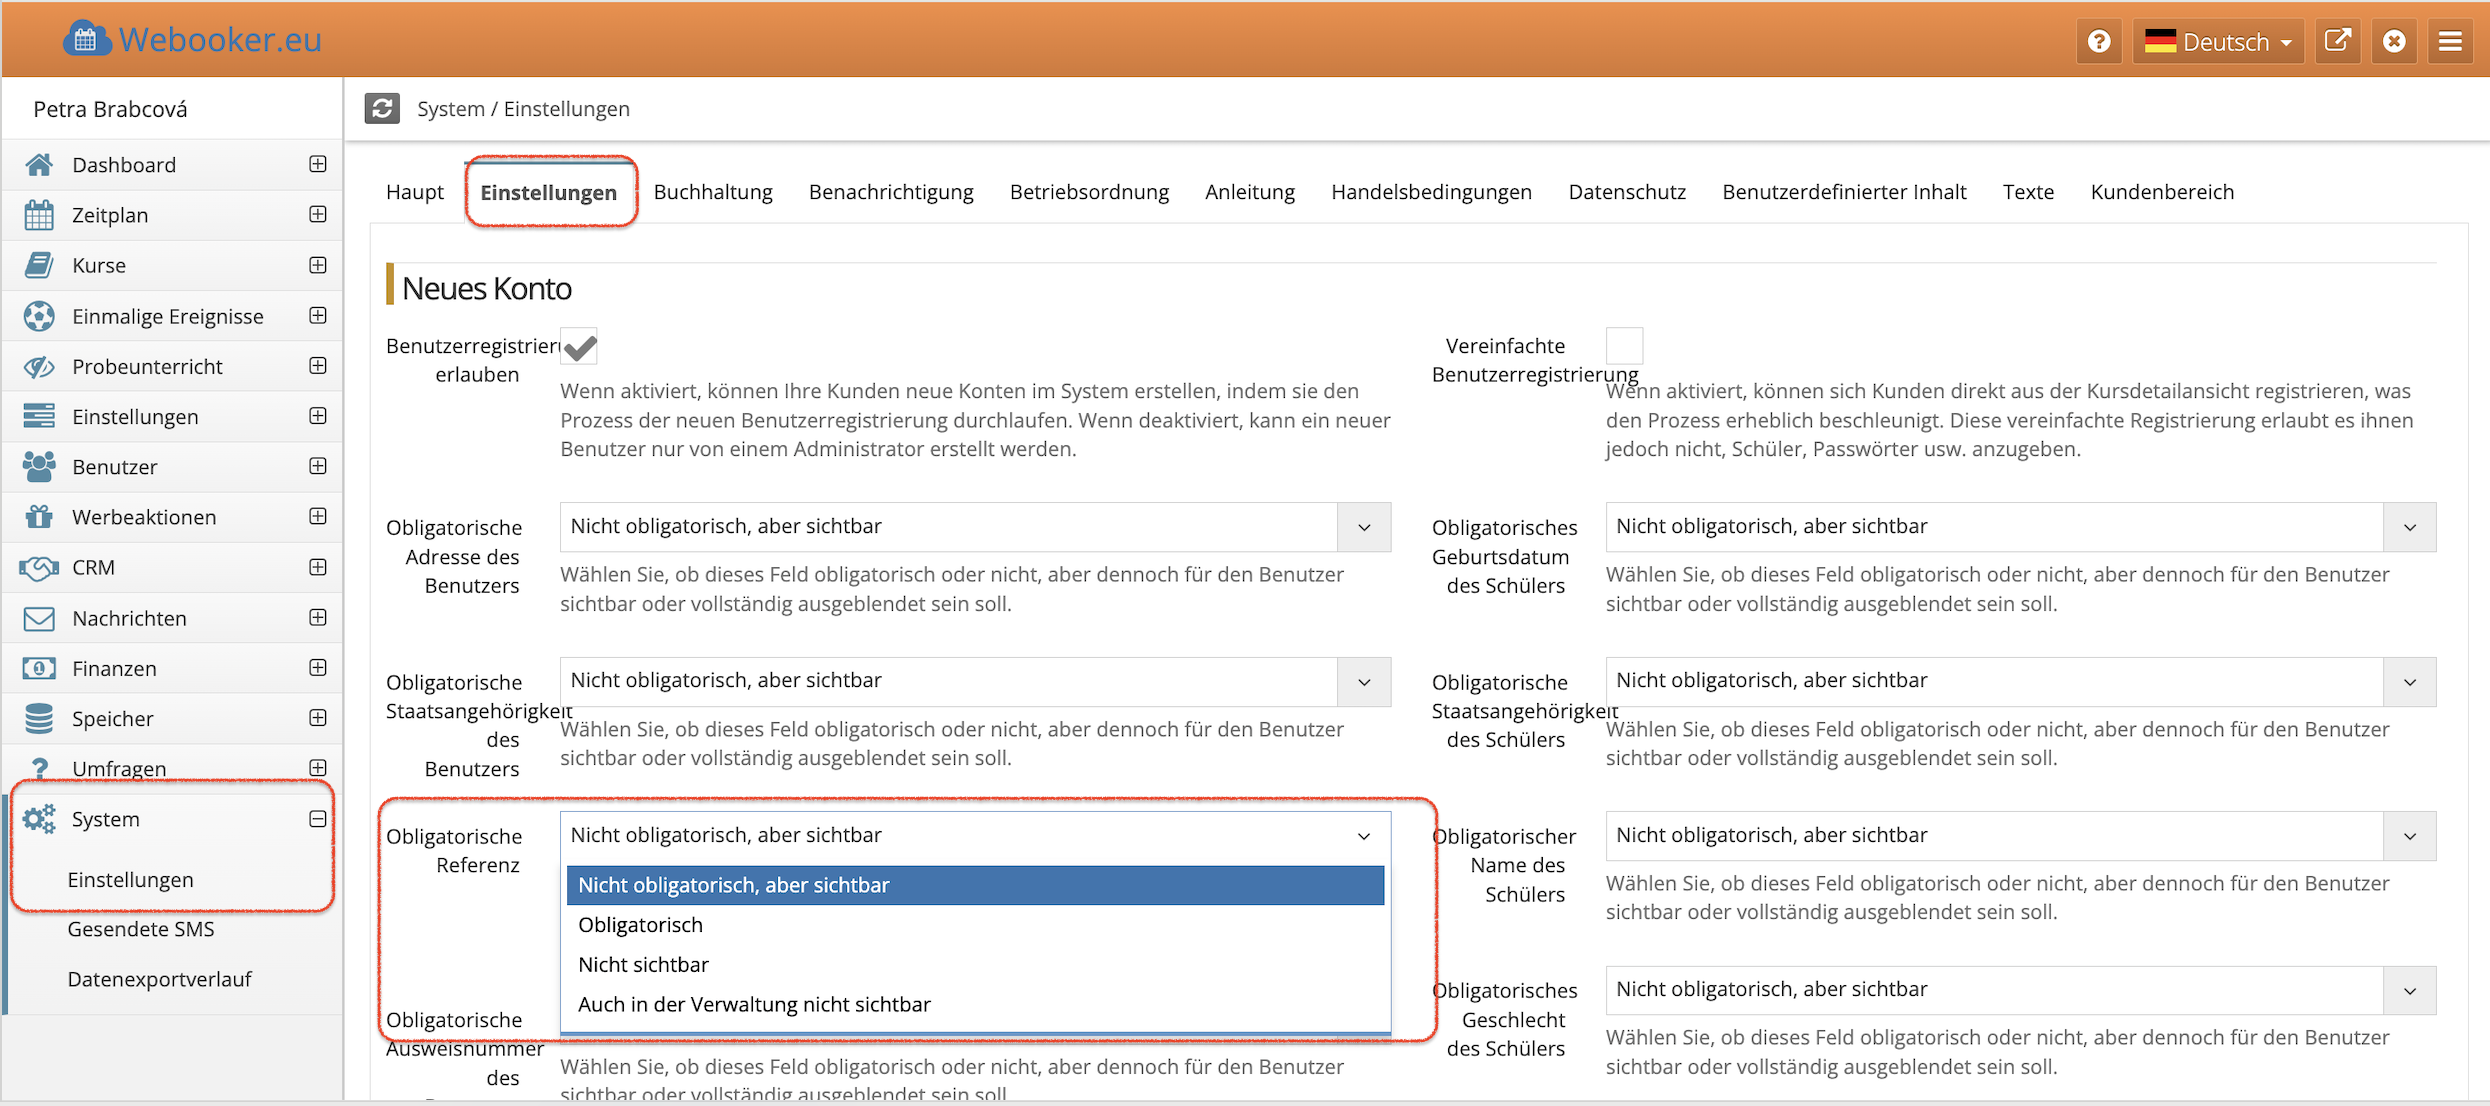
Task: Click the open-in-new-window icon in the header
Action: pos(2337,41)
